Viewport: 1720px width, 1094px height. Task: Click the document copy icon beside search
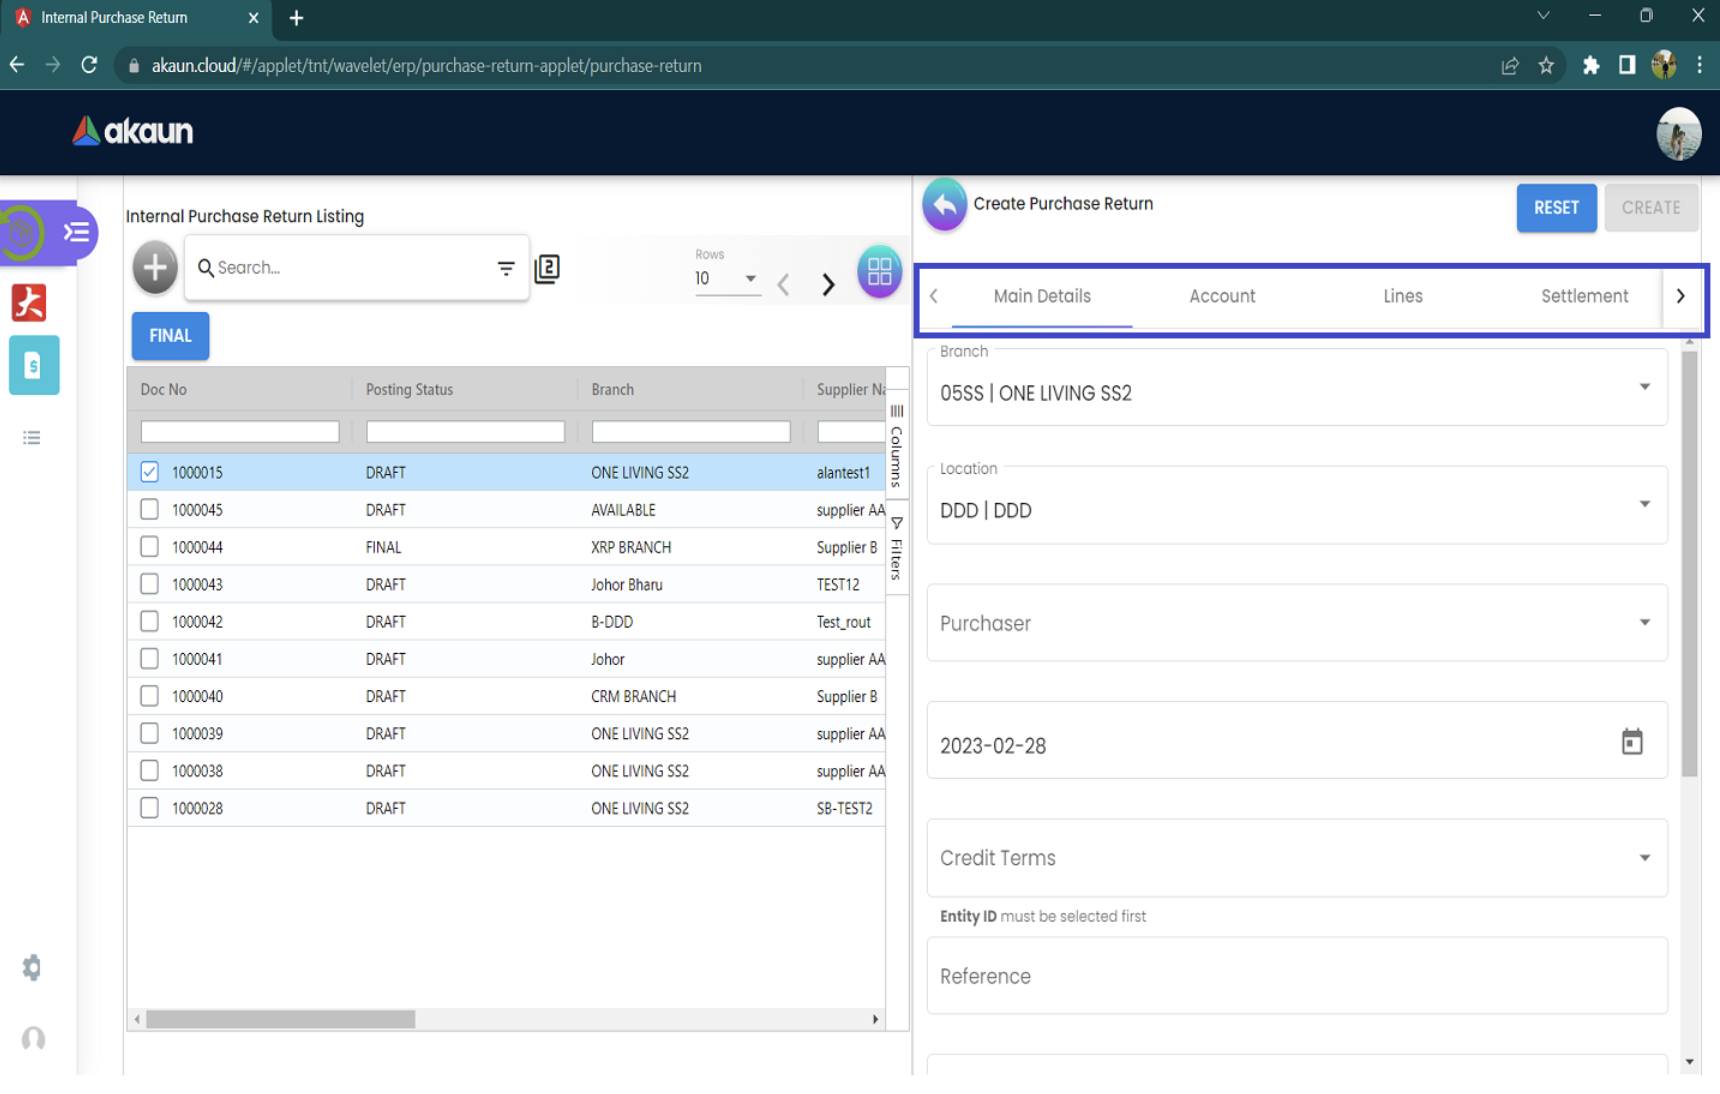point(547,268)
